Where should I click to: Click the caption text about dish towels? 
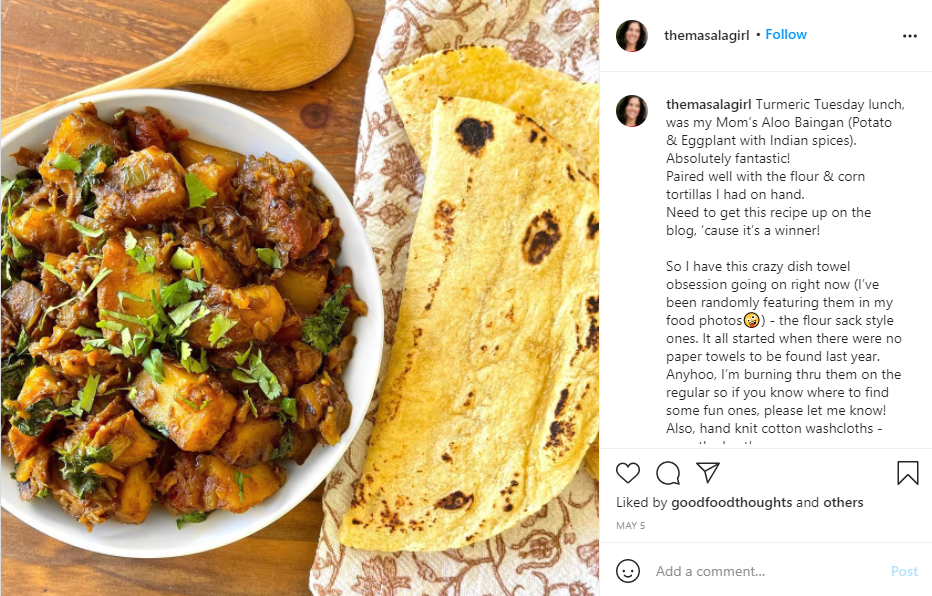[783, 347]
